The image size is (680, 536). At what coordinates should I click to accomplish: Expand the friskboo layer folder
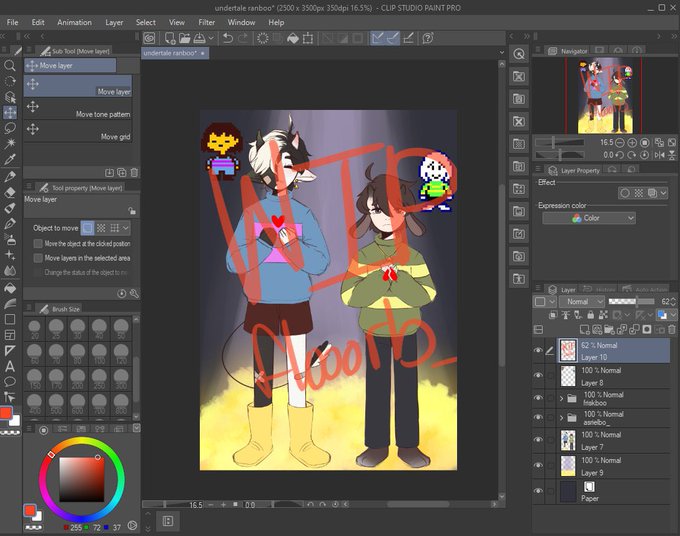point(562,398)
